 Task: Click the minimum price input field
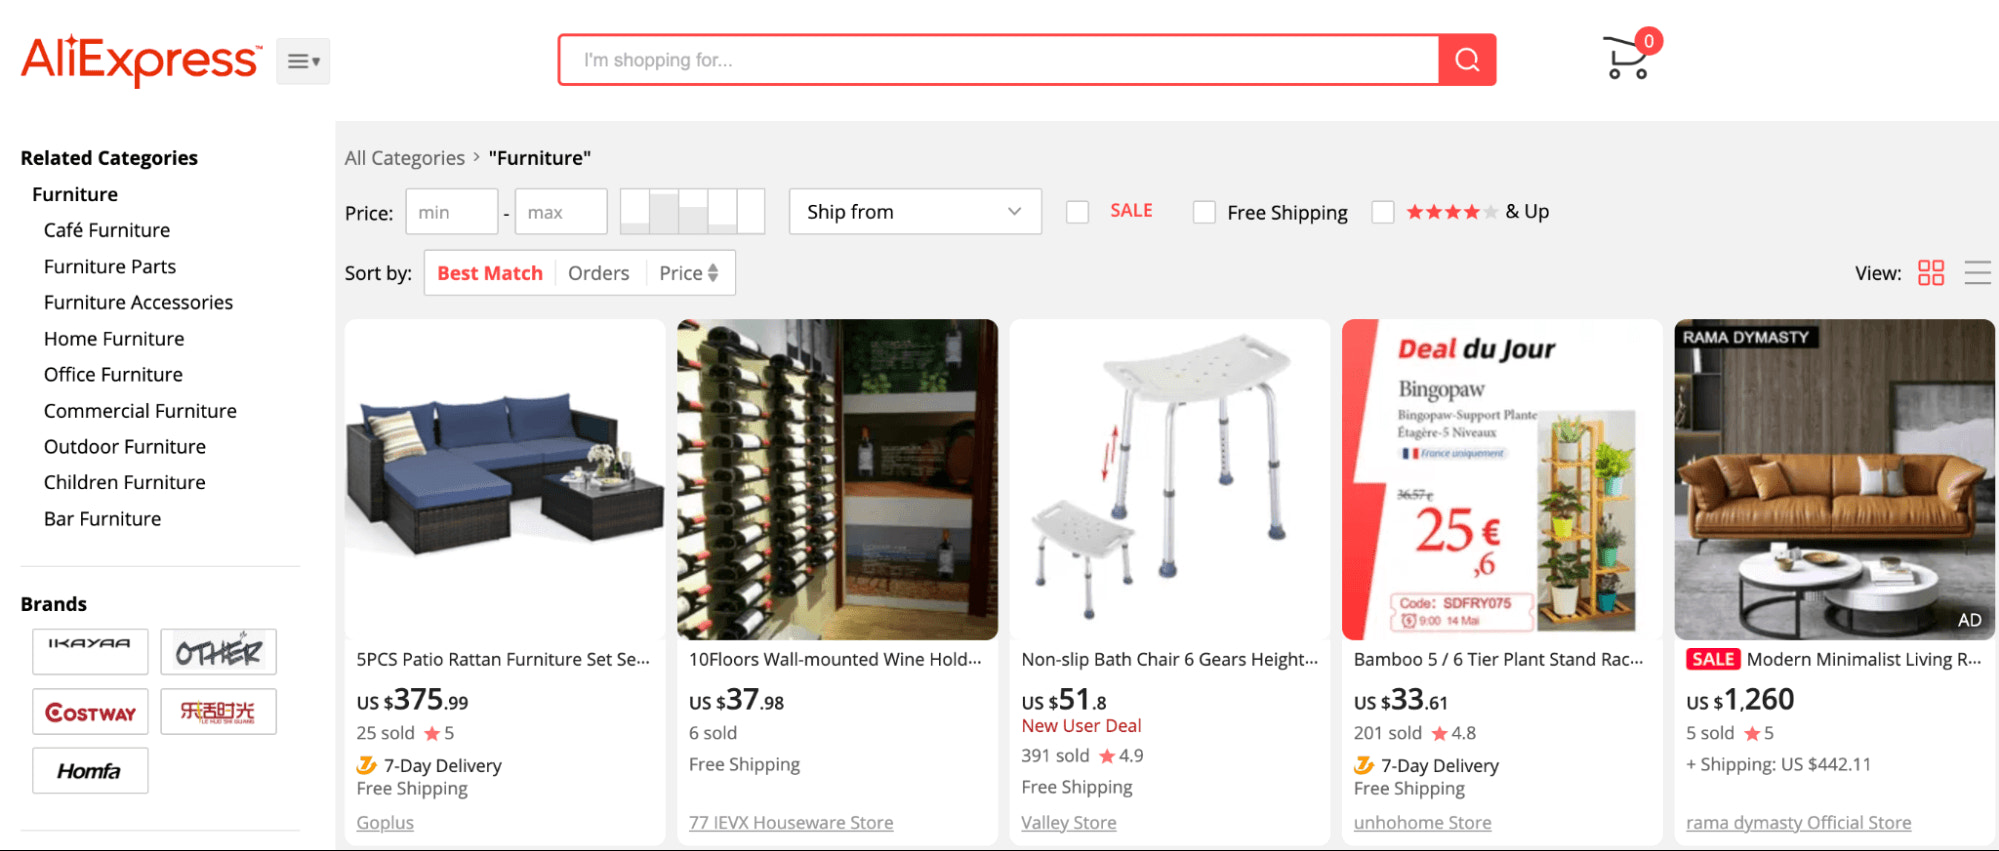tap(451, 212)
